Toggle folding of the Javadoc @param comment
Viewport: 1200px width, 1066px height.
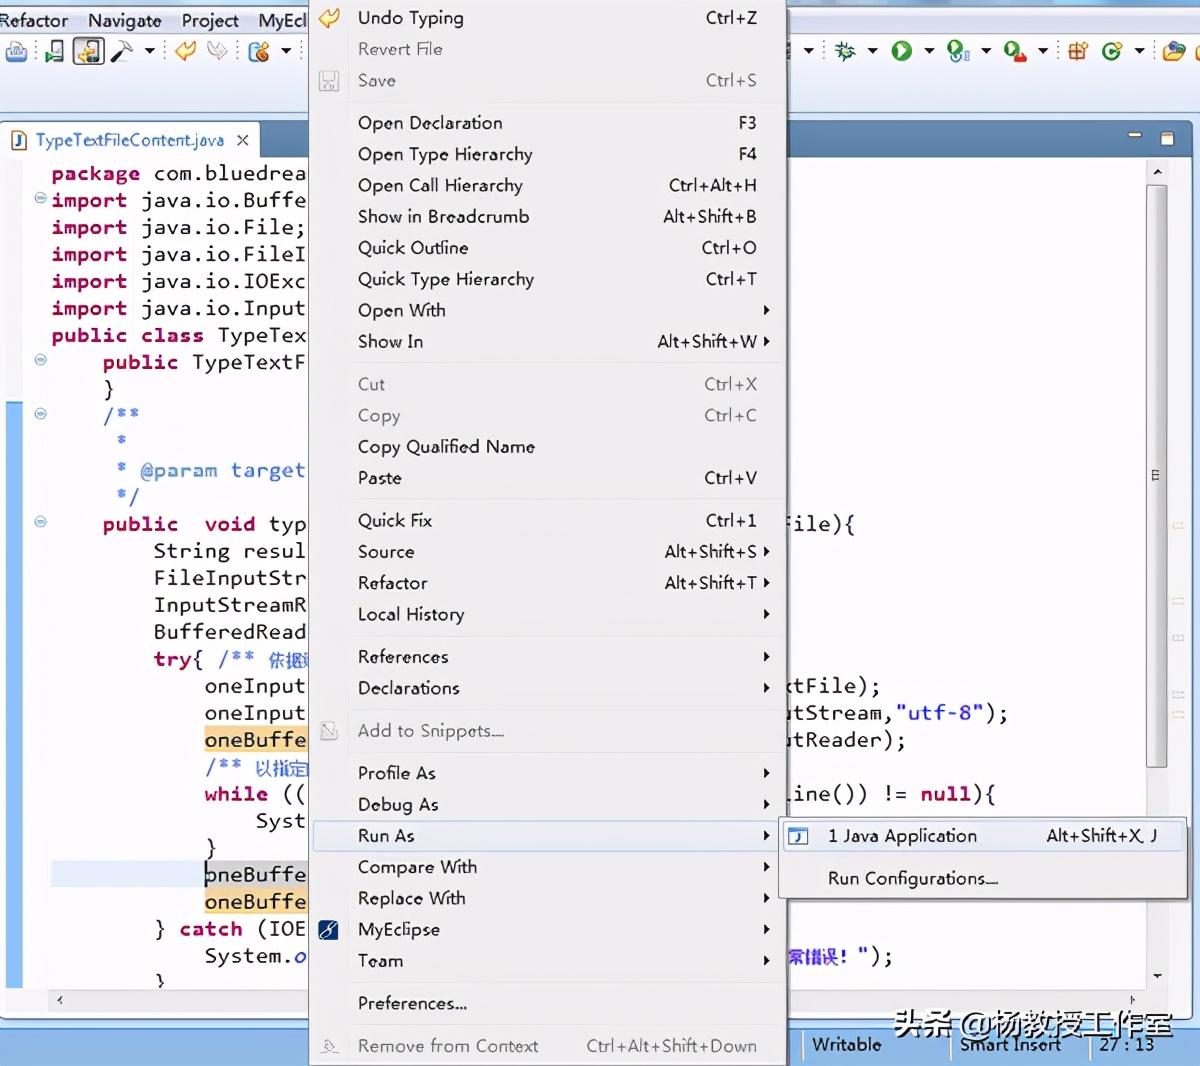point(41,413)
